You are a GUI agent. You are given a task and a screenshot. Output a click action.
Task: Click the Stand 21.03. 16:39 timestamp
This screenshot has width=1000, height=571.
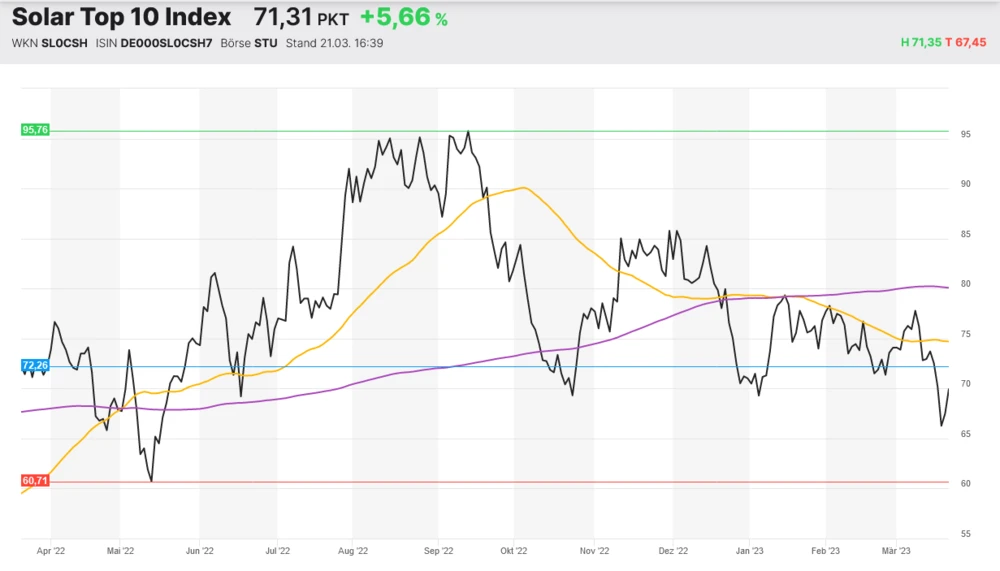[x=334, y=43]
